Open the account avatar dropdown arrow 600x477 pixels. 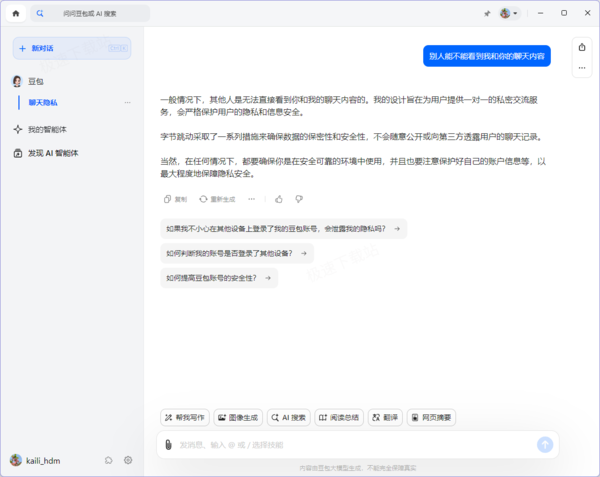point(515,13)
